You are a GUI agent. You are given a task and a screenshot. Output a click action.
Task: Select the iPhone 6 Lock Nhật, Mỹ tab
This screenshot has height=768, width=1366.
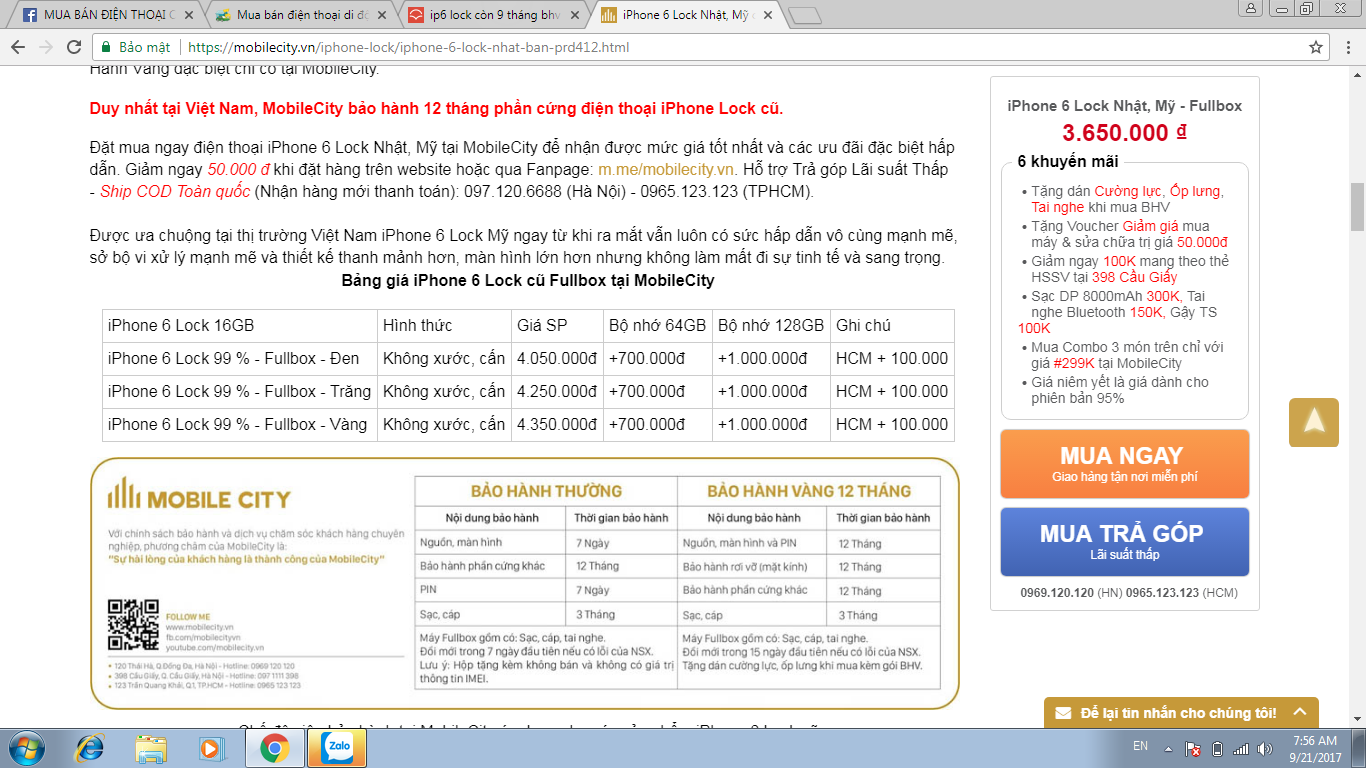point(679,15)
